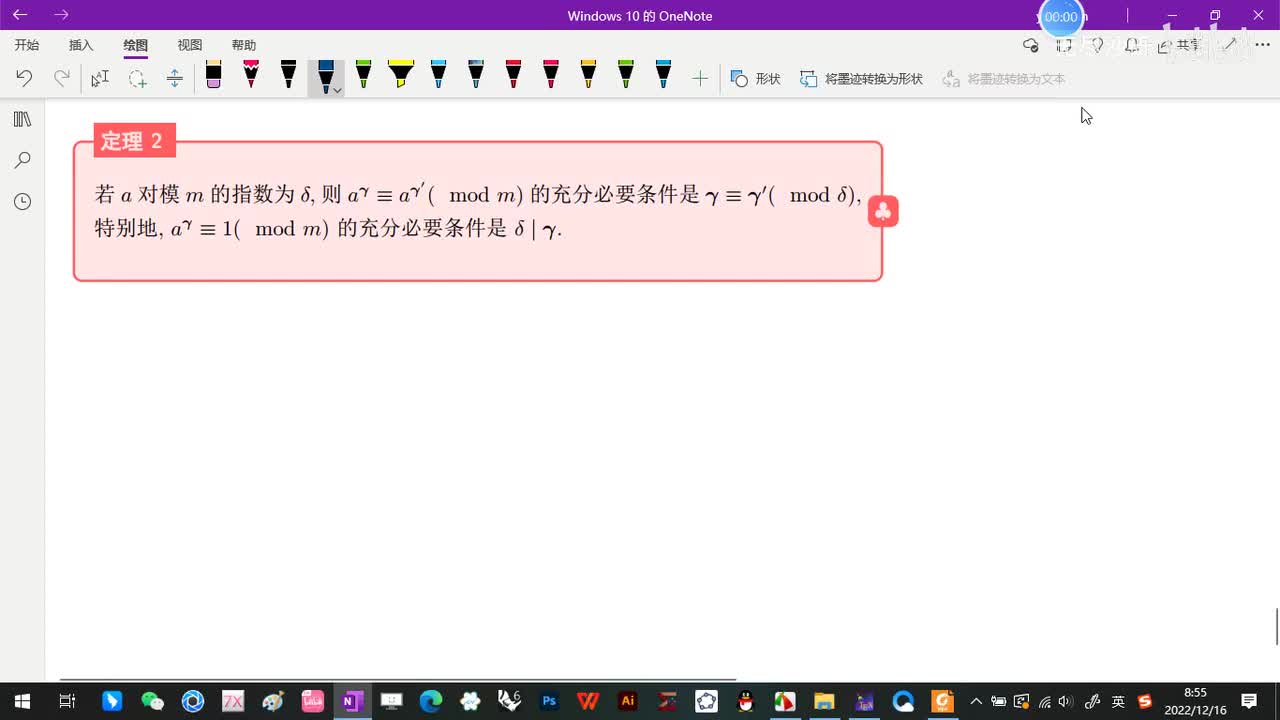Open the 开始 tab
This screenshot has height=720, width=1280.
pos(27,45)
